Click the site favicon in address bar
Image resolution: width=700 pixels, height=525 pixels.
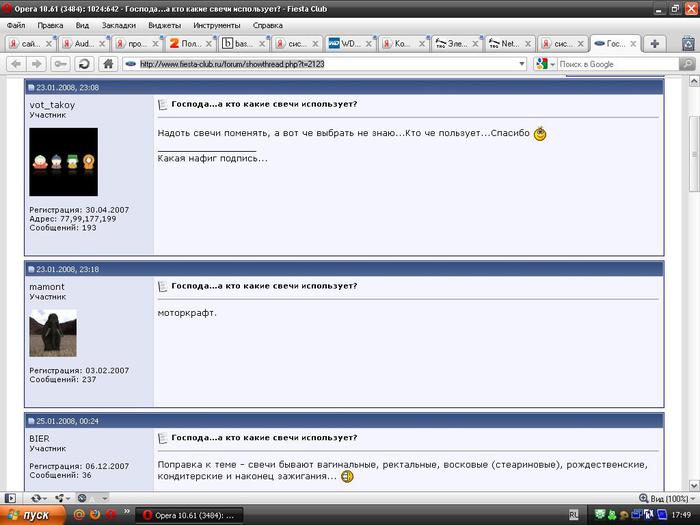coord(130,64)
